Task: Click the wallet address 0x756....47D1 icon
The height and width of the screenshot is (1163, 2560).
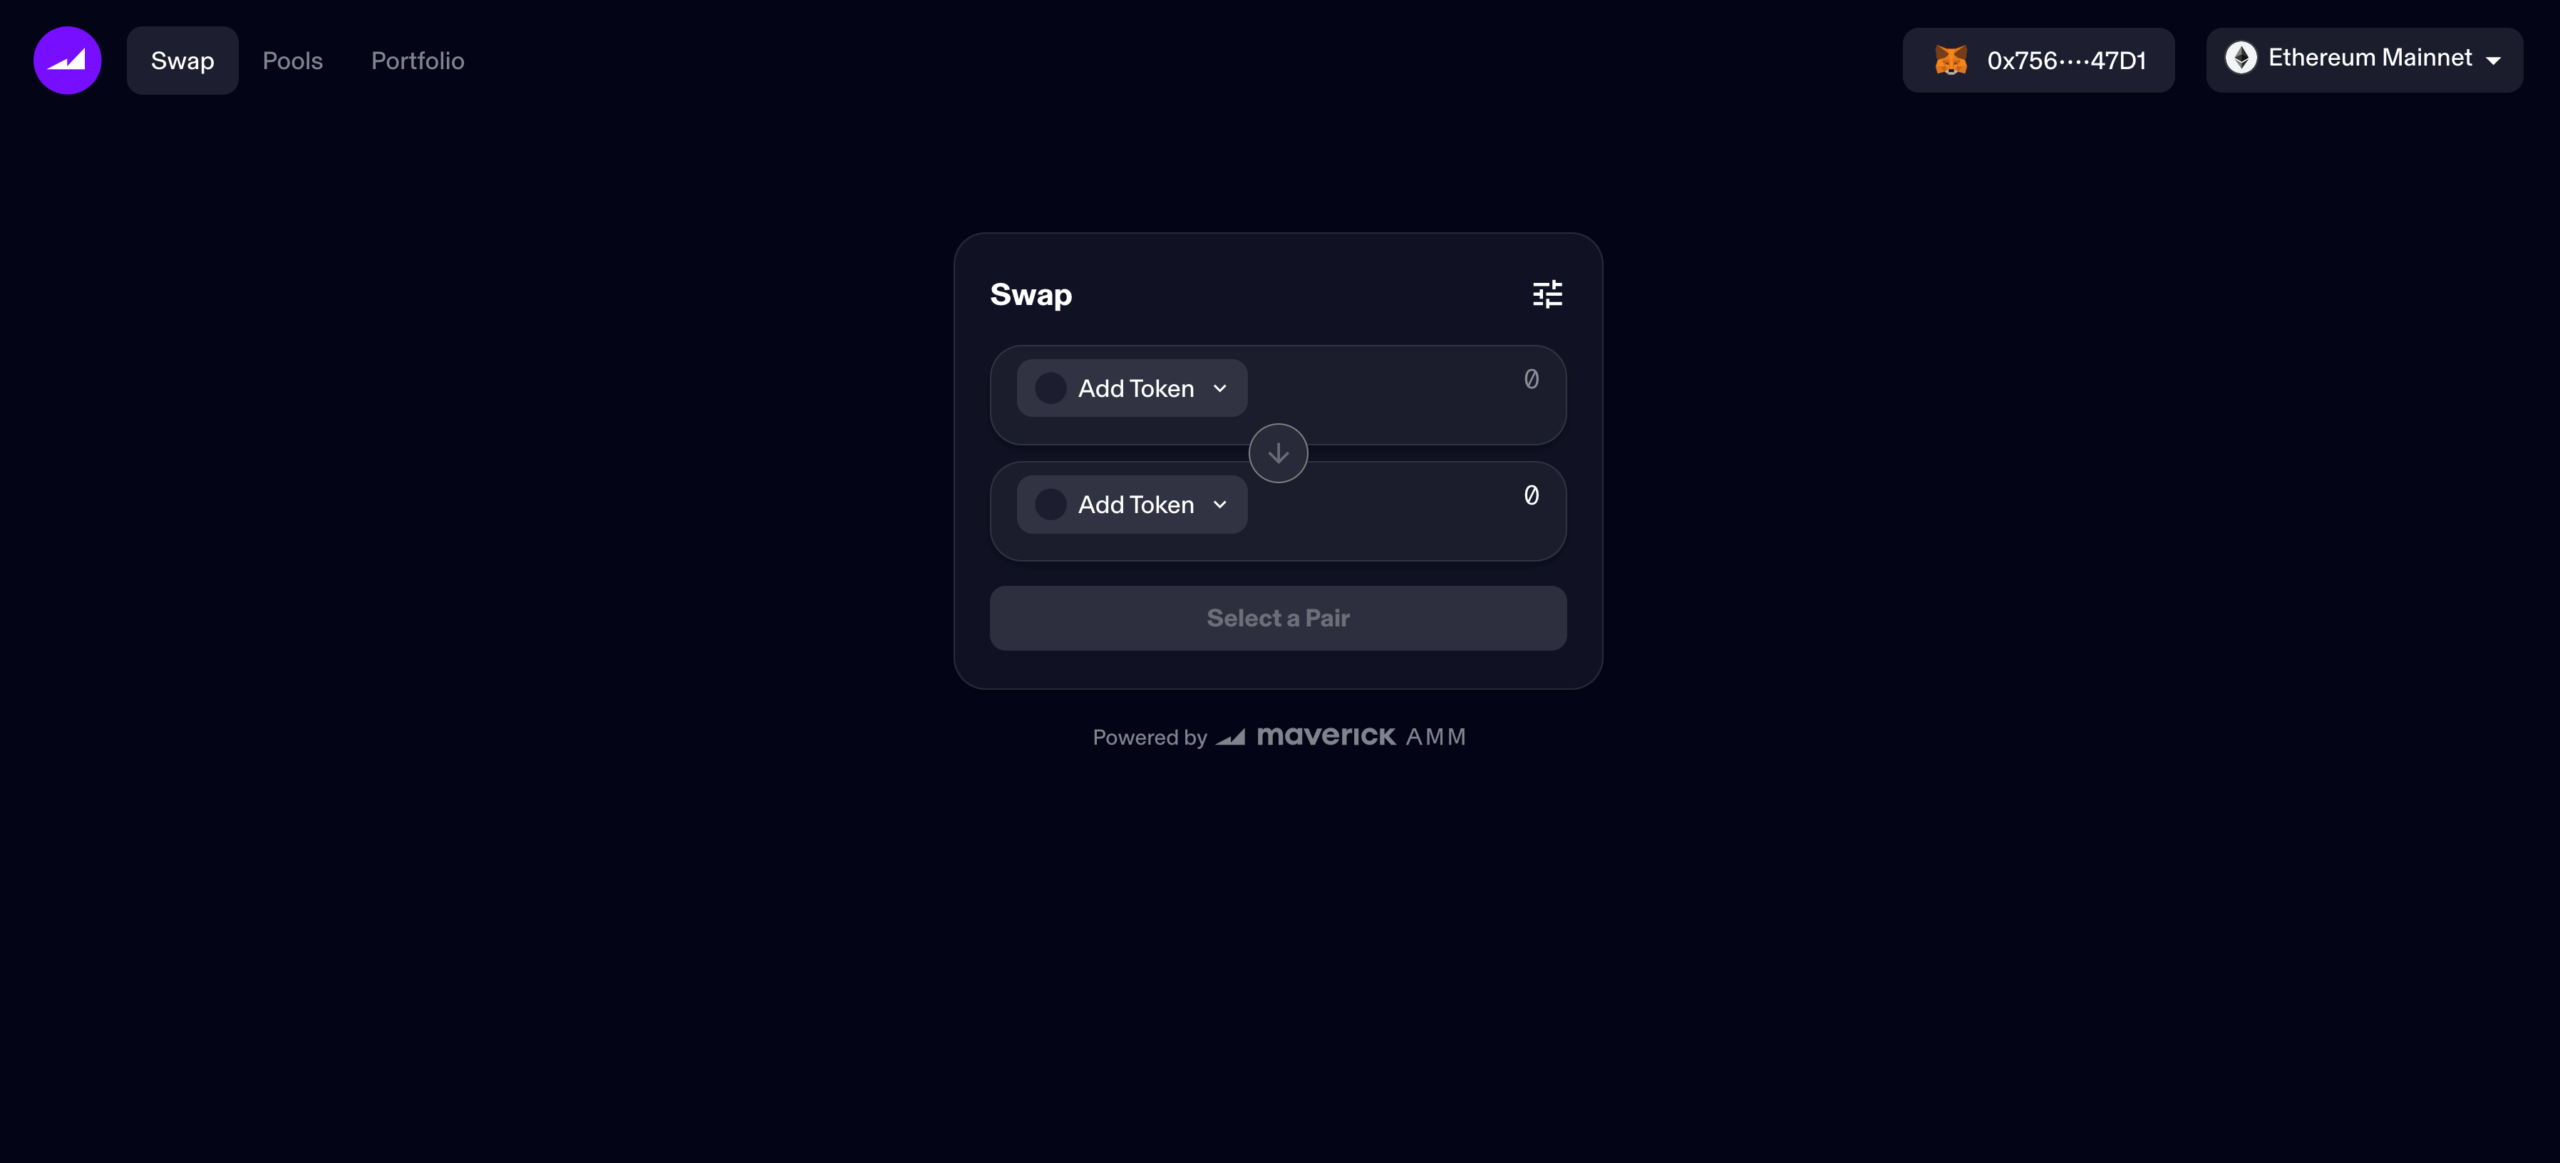Action: pos(1951,59)
